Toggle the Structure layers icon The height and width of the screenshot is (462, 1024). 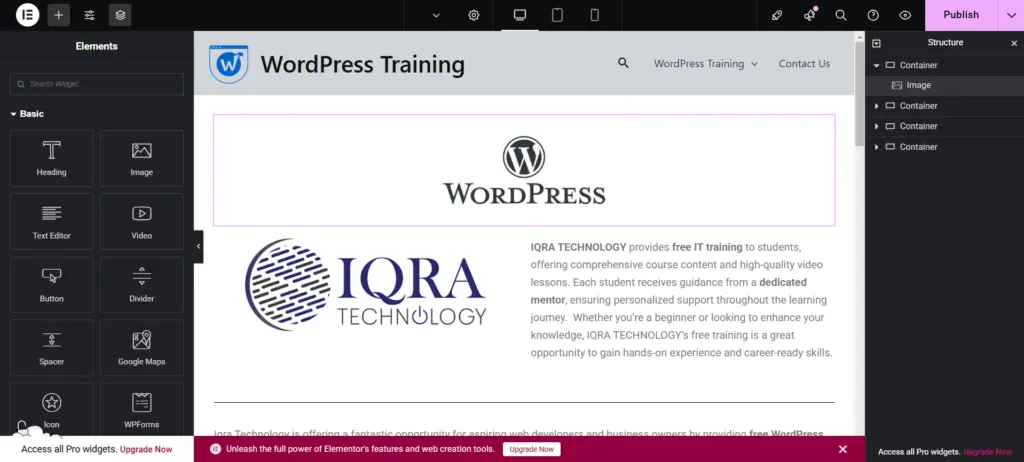pos(120,15)
